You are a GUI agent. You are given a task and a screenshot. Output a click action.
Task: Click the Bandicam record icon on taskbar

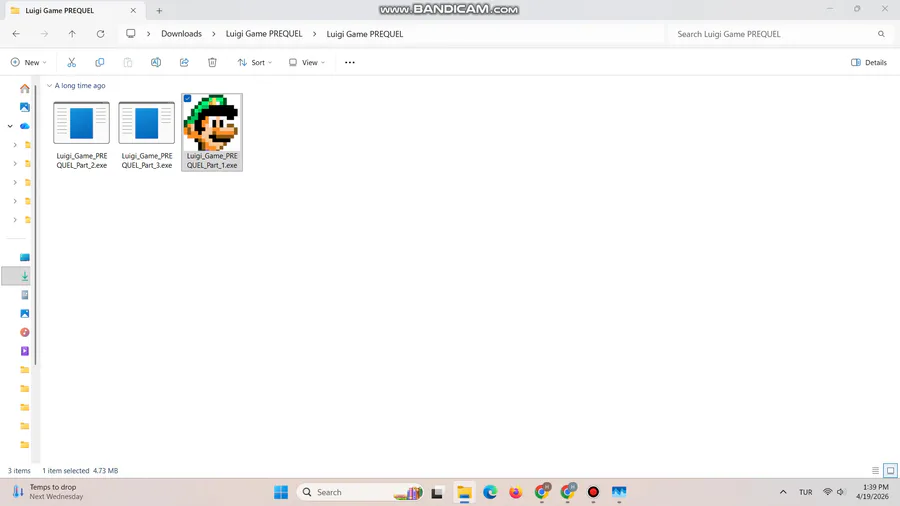pos(593,492)
